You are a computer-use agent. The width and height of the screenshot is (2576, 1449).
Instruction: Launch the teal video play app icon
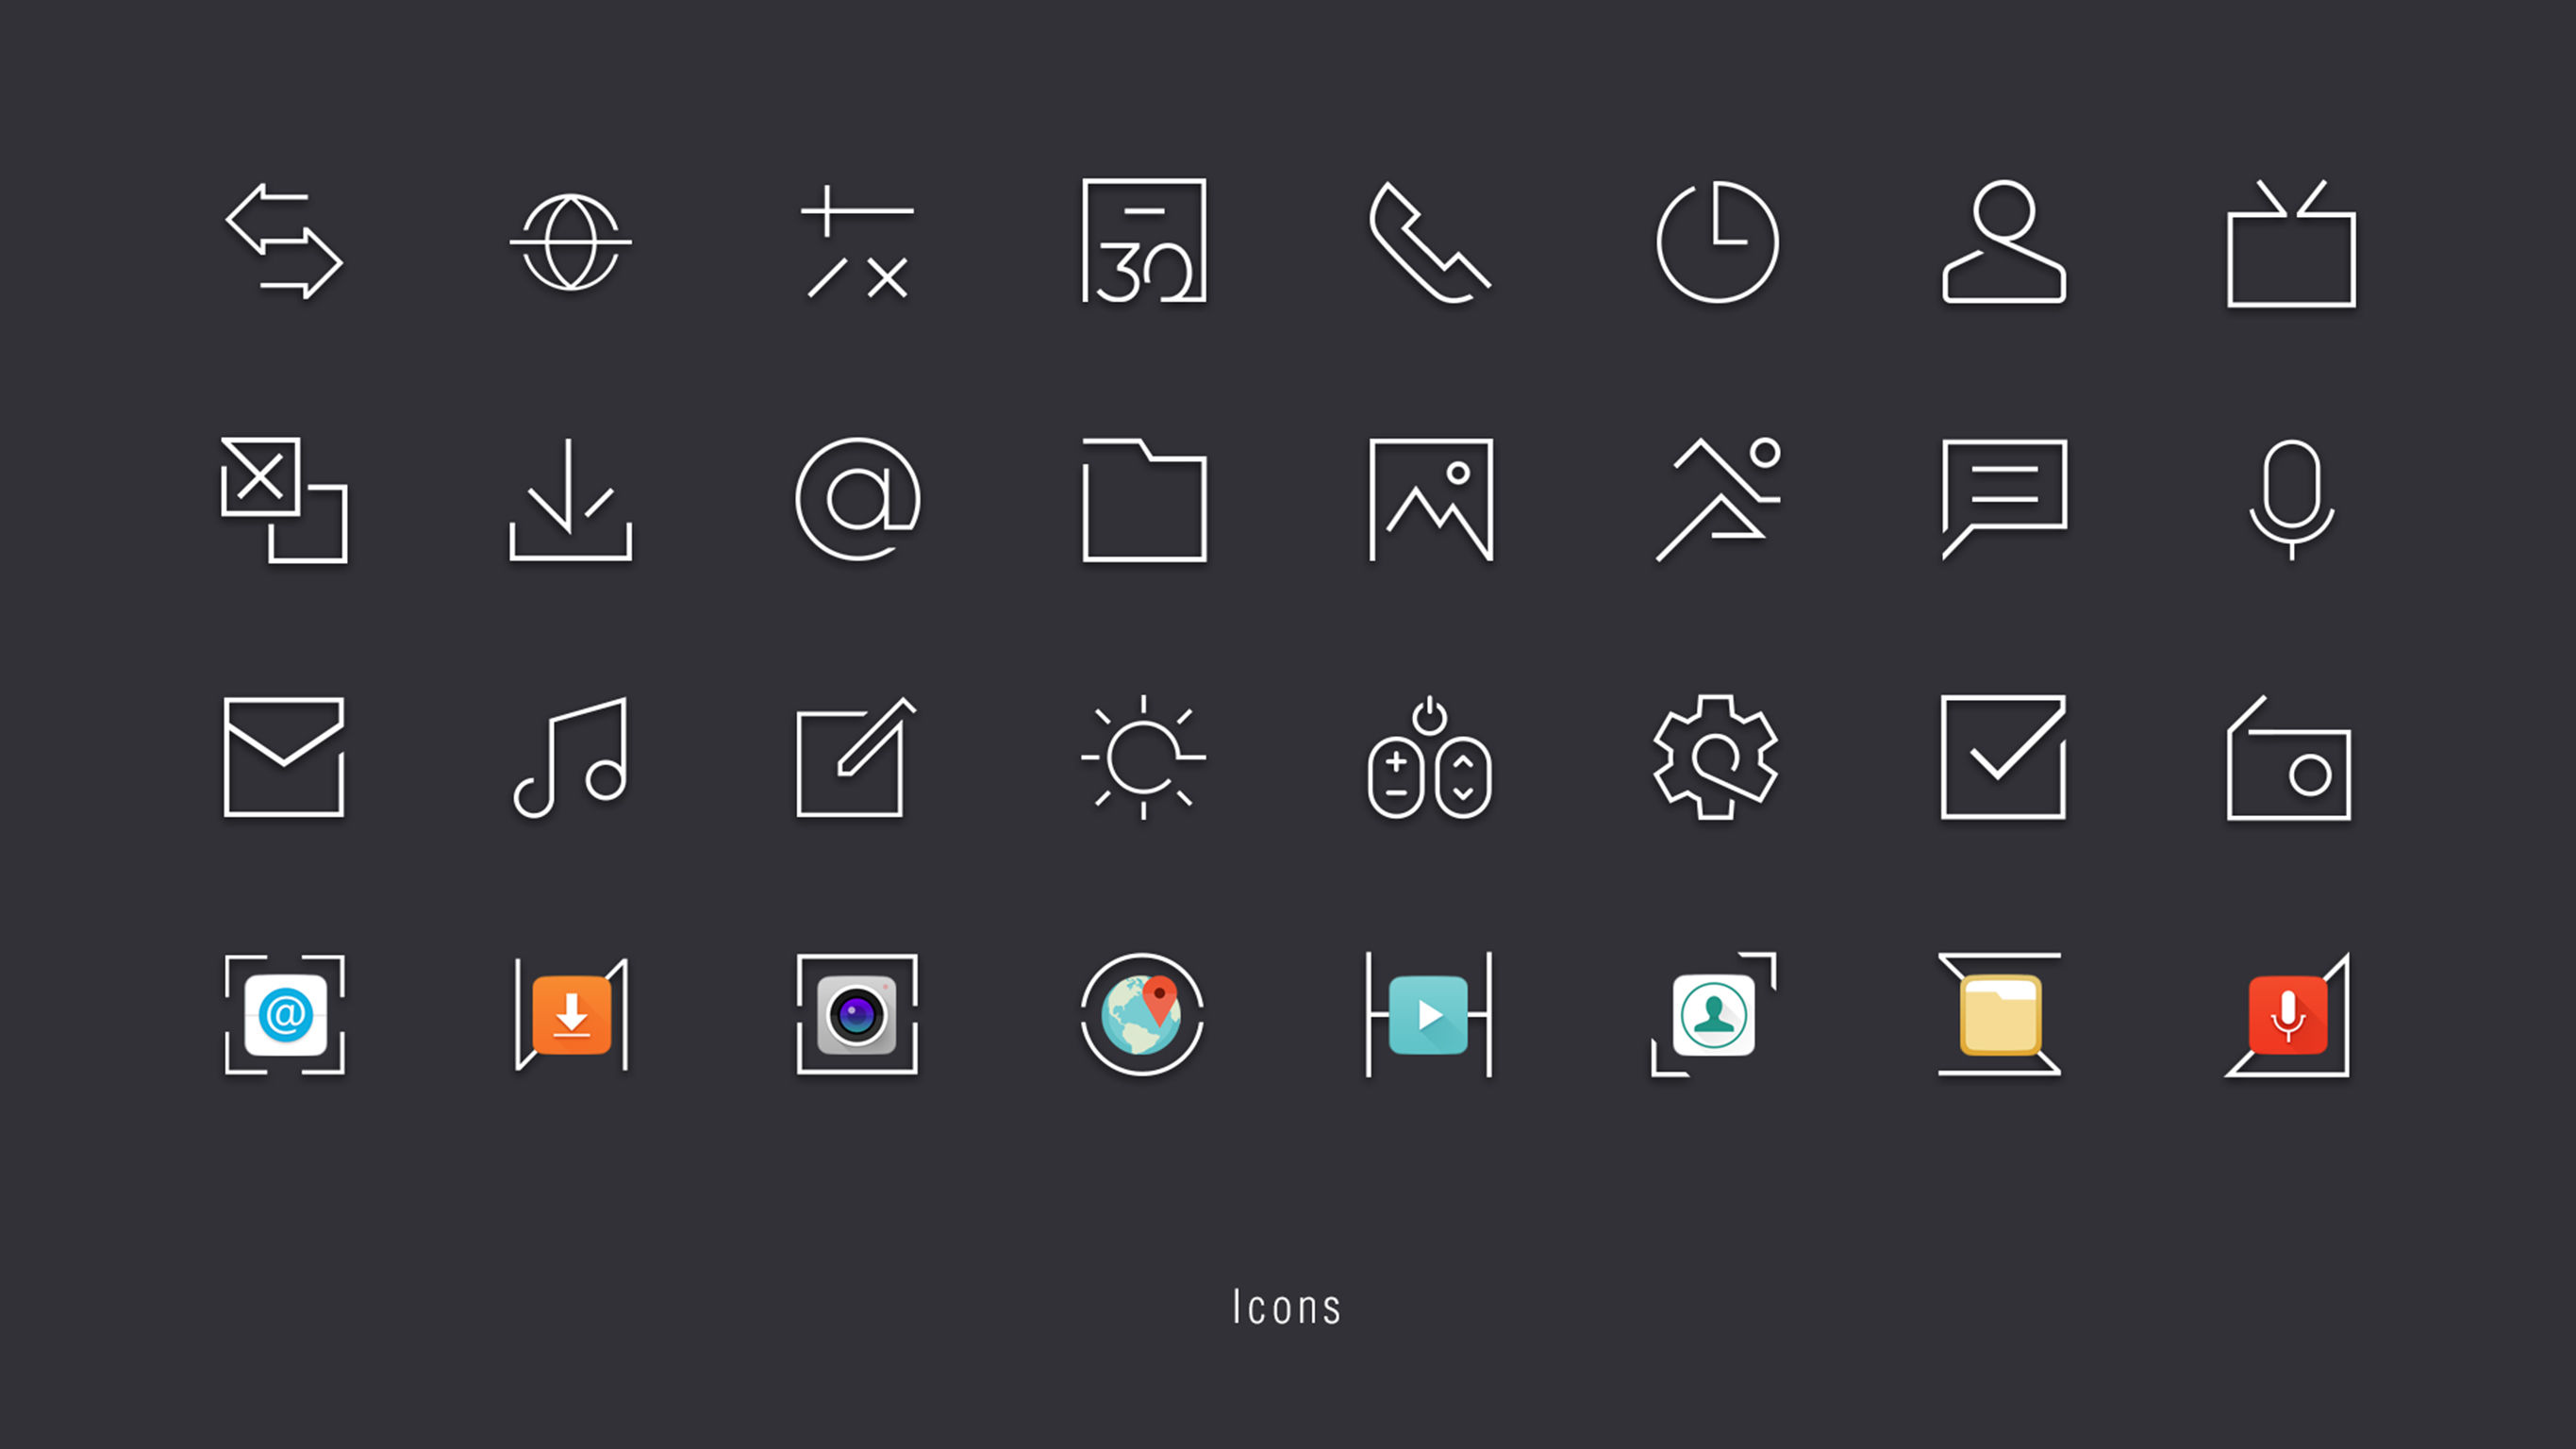pos(1429,1015)
